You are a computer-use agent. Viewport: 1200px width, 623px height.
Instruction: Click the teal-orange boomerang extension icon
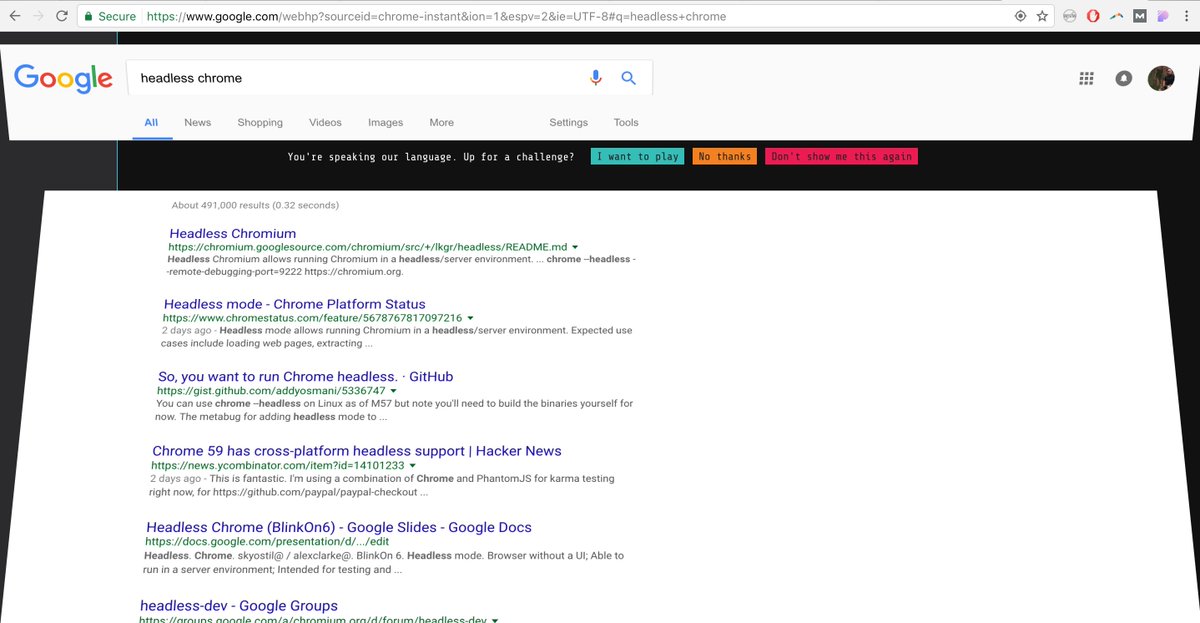click(x=1117, y=16)
